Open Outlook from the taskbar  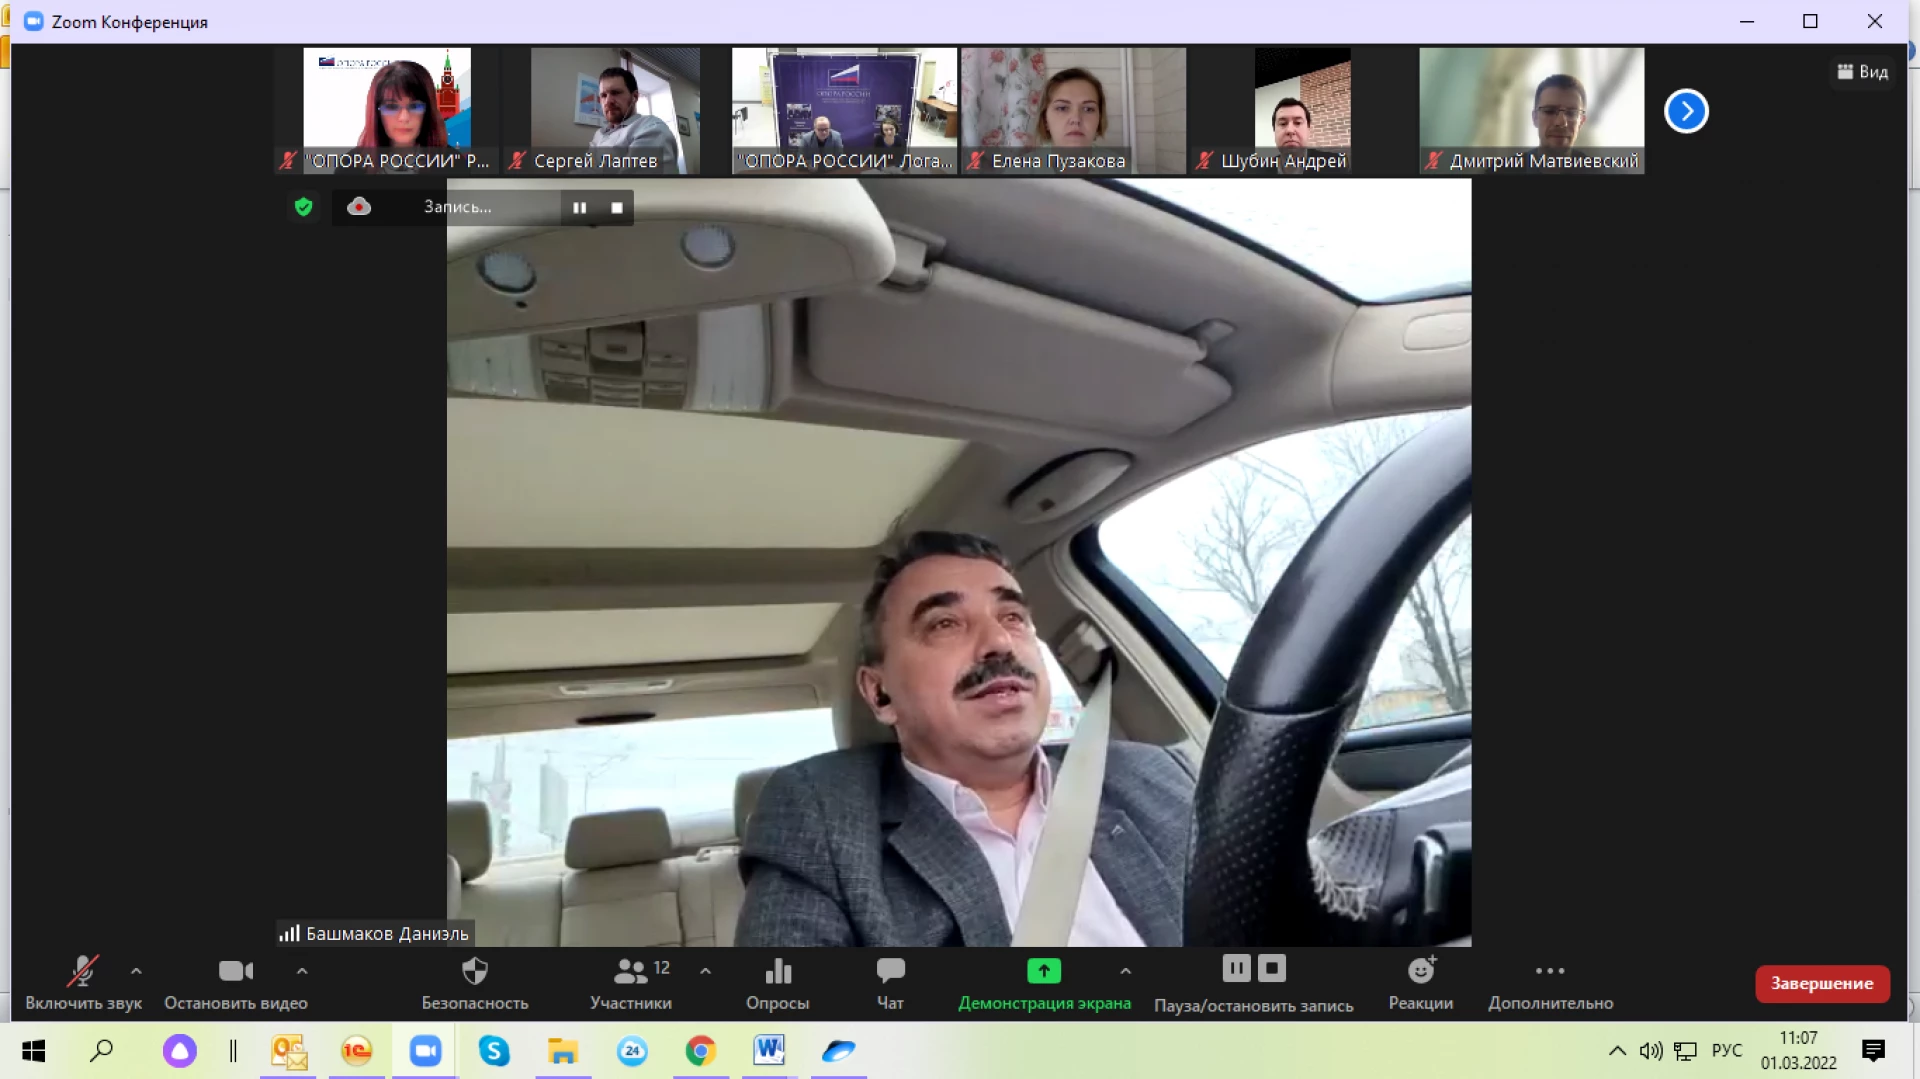click(x=289, y=1051)
